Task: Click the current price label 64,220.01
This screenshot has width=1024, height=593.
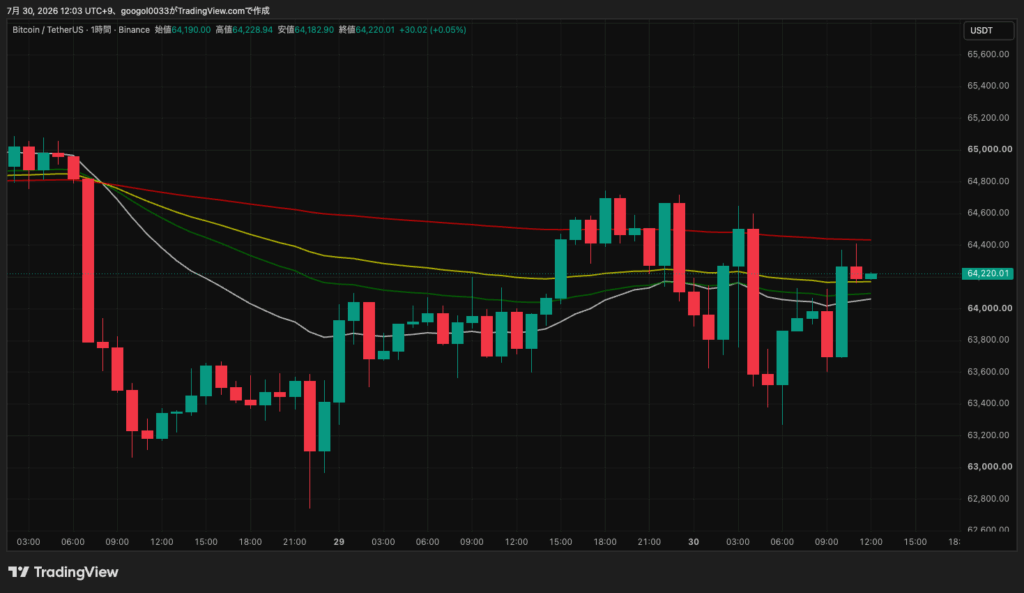Action: (987, 274)
